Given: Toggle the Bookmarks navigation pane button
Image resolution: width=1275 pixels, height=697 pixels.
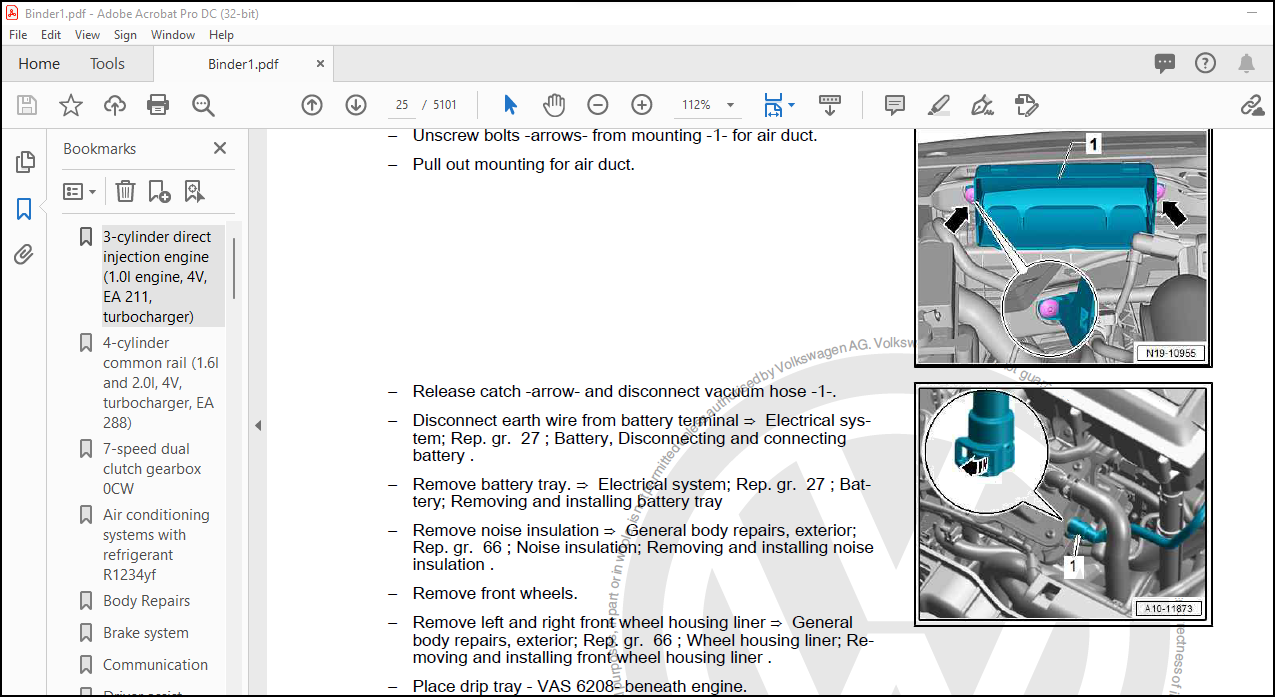Looking at the screenshot, I should pos(24,209).
